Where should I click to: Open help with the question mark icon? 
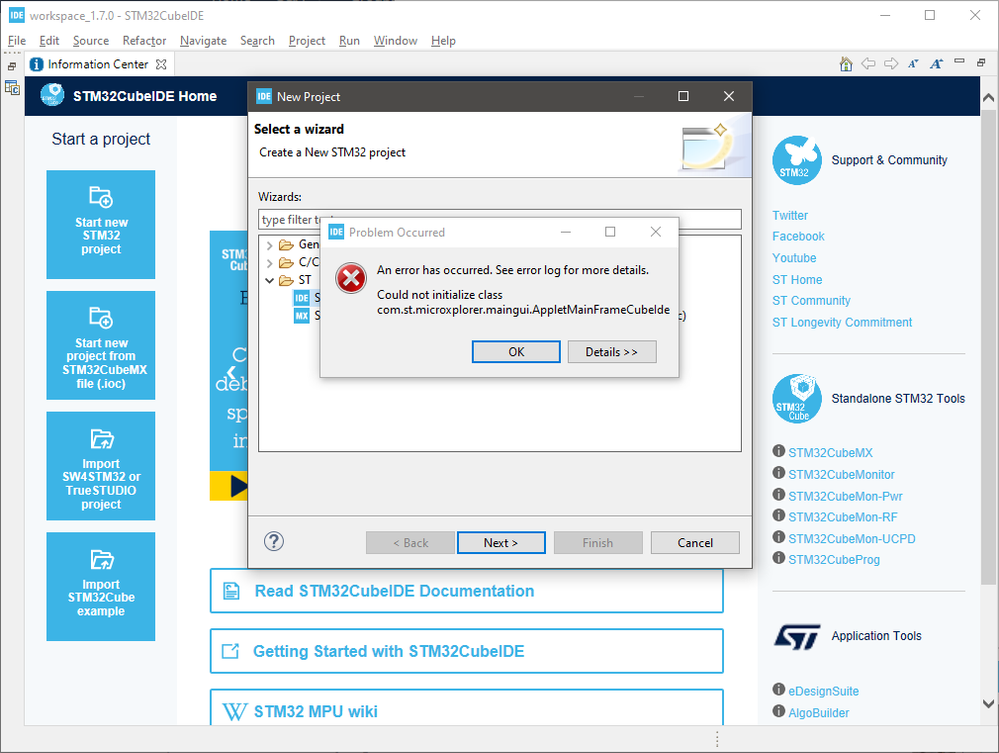(x=274, y=541)
